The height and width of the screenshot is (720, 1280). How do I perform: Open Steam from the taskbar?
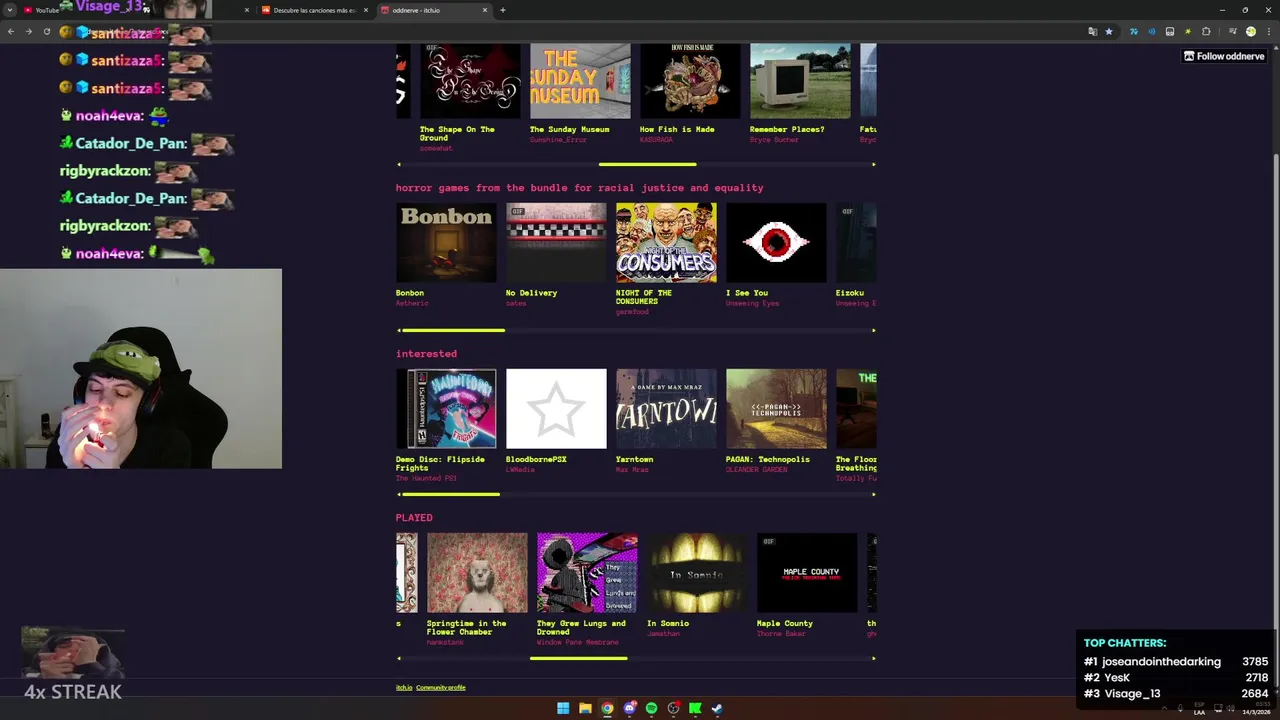(x=717, y=708)
